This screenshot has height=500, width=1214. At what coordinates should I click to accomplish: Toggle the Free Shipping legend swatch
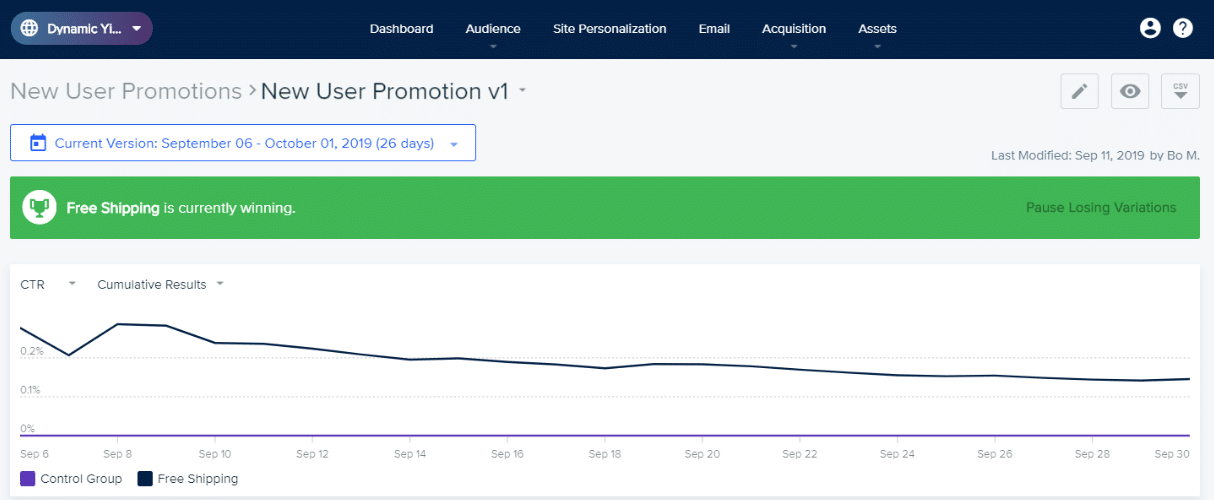pos(145,479)
